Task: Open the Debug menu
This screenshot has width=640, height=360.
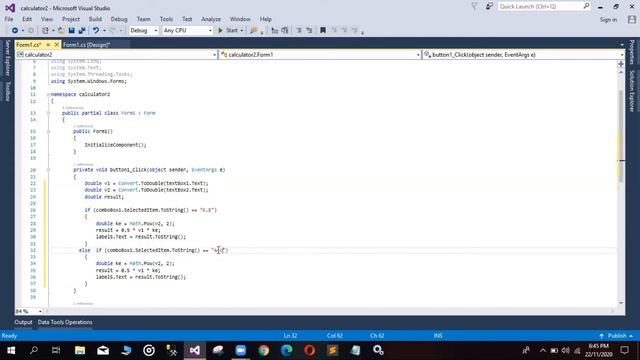Action: 119,19
